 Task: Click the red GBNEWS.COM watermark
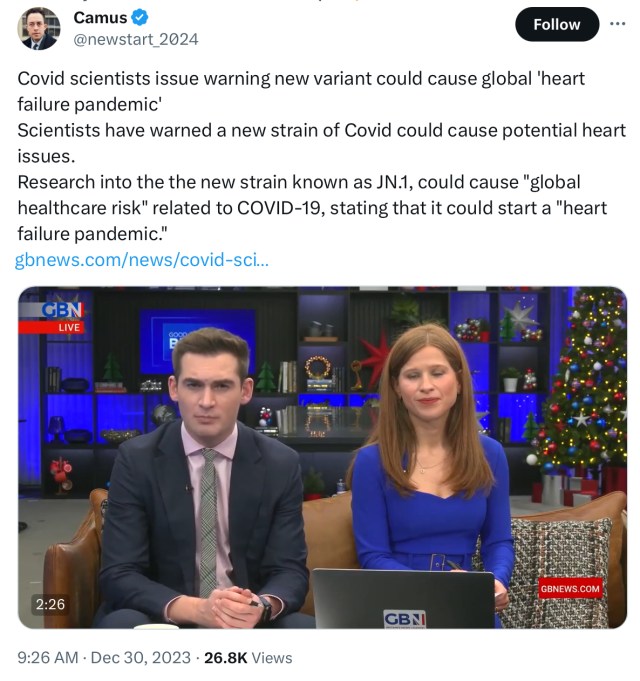[x=570, y=589]
